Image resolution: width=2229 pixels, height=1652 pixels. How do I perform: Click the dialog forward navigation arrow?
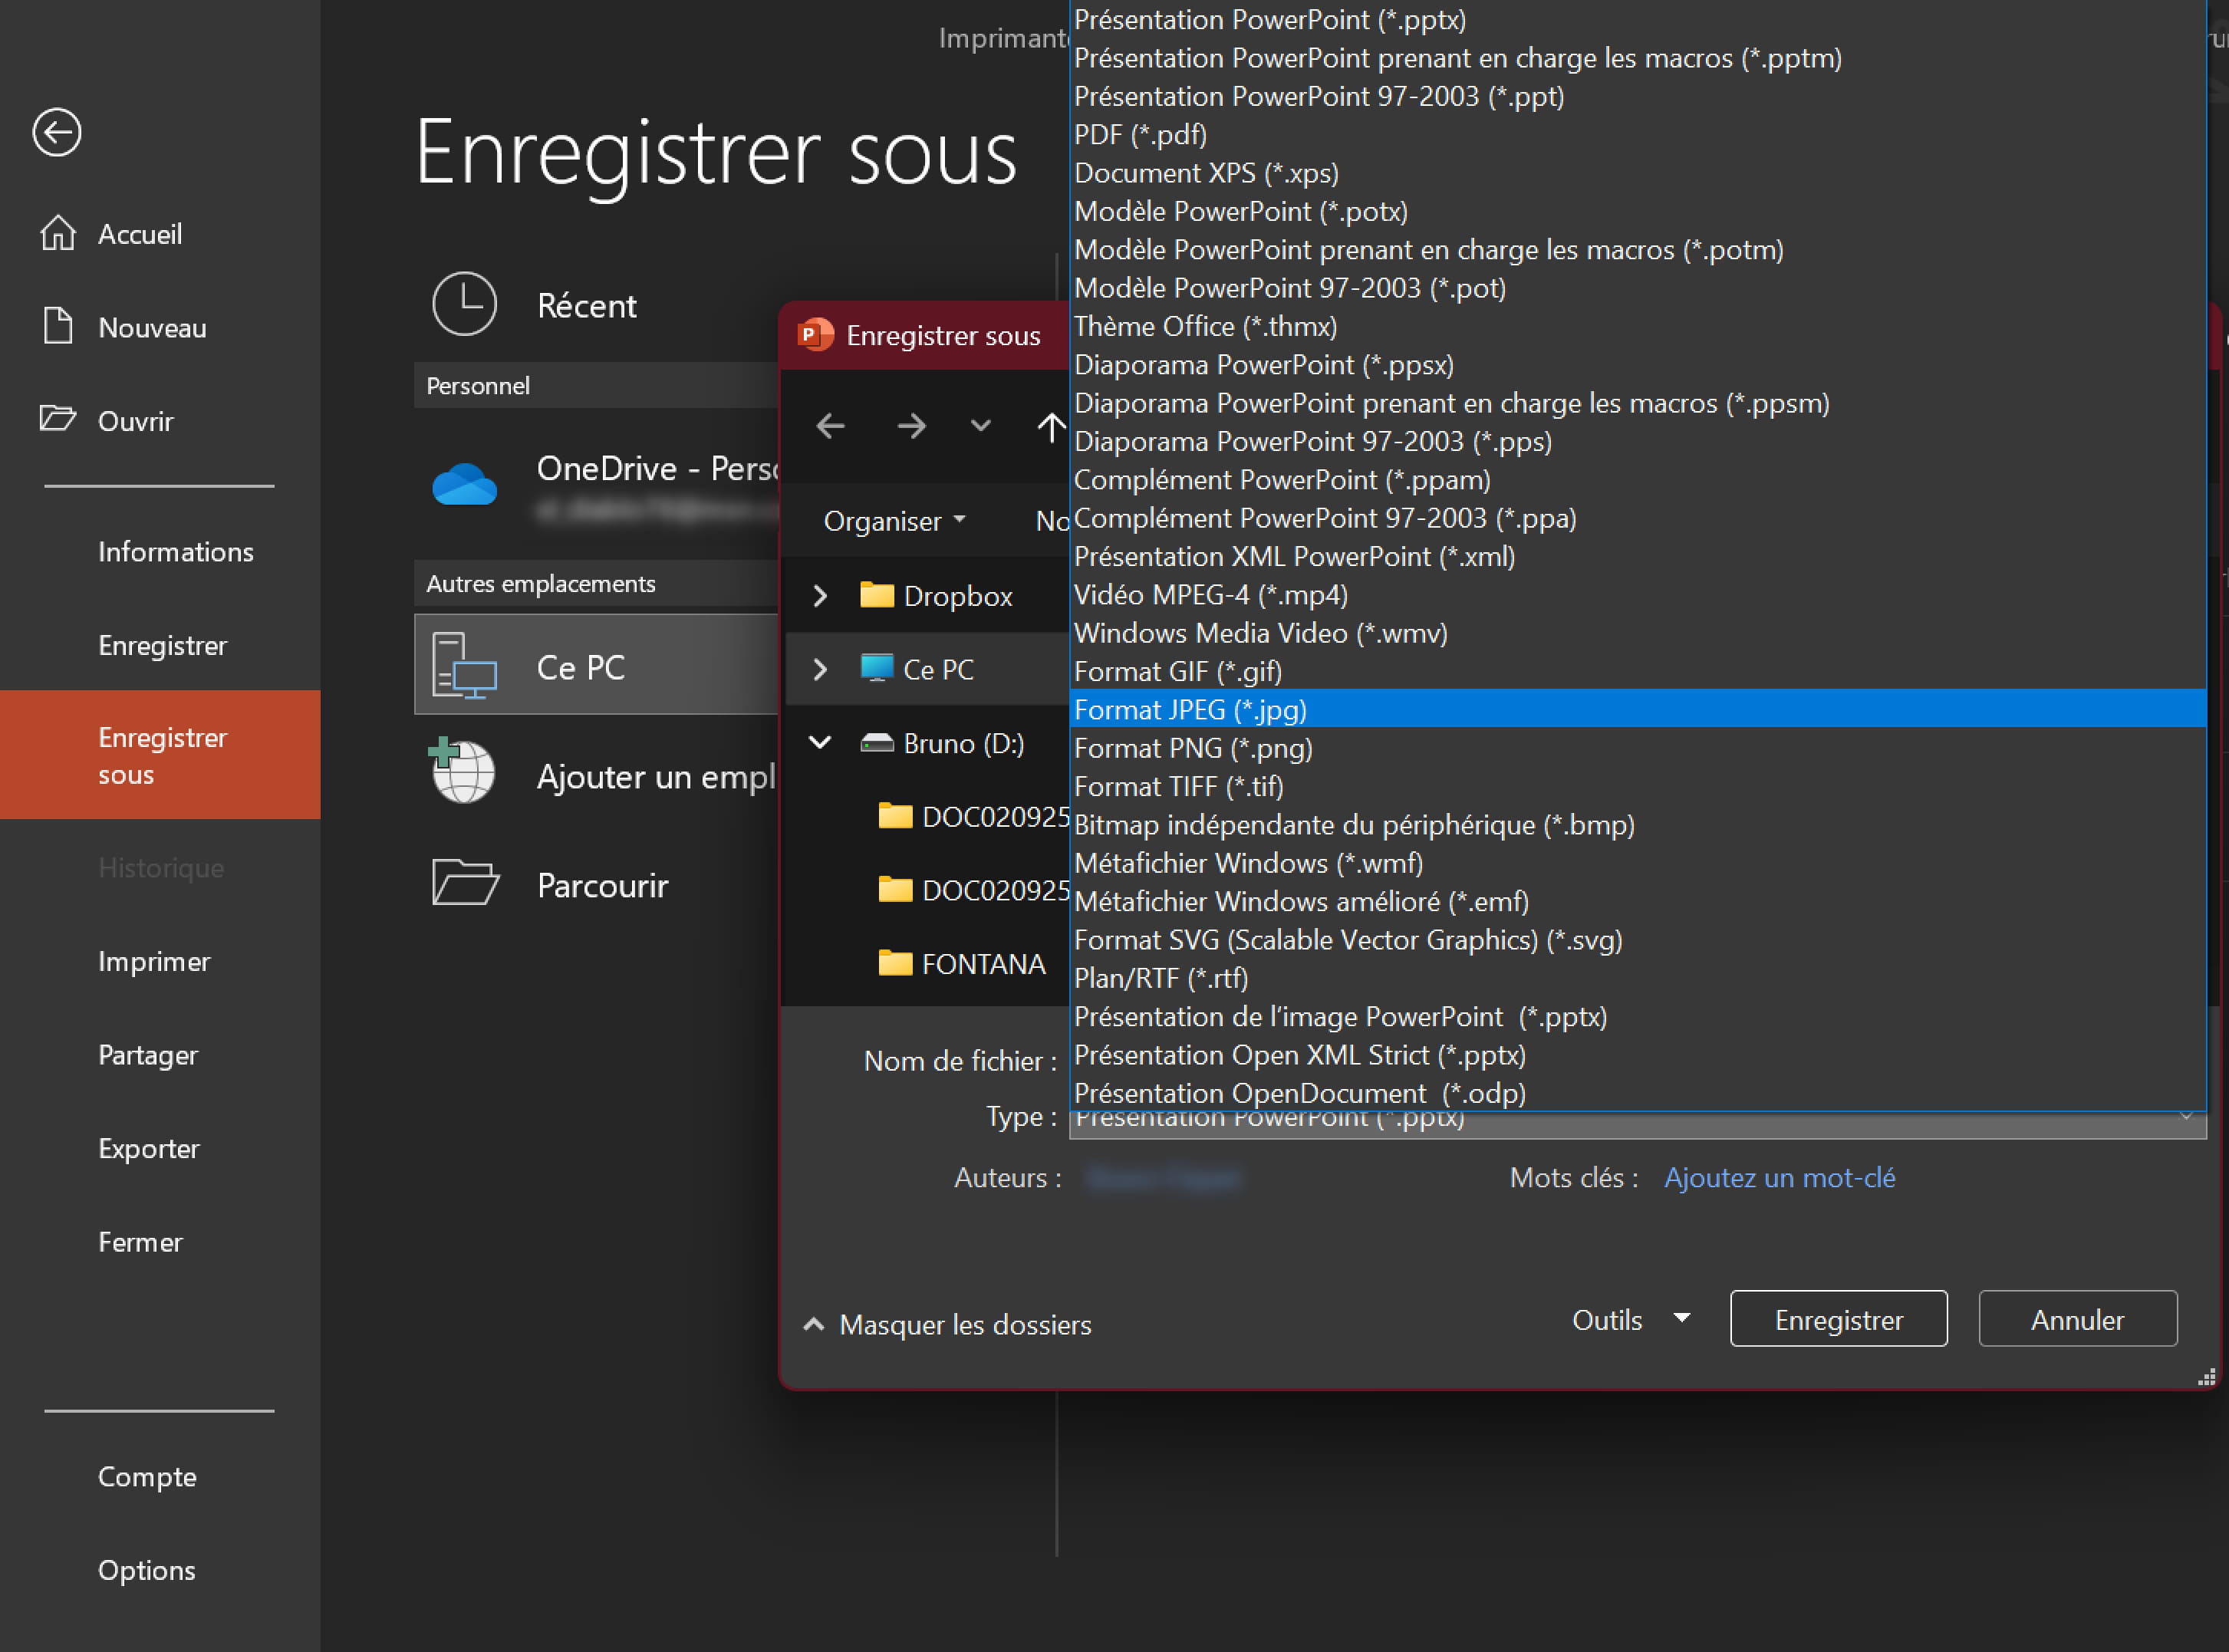[x=911, y=427]
